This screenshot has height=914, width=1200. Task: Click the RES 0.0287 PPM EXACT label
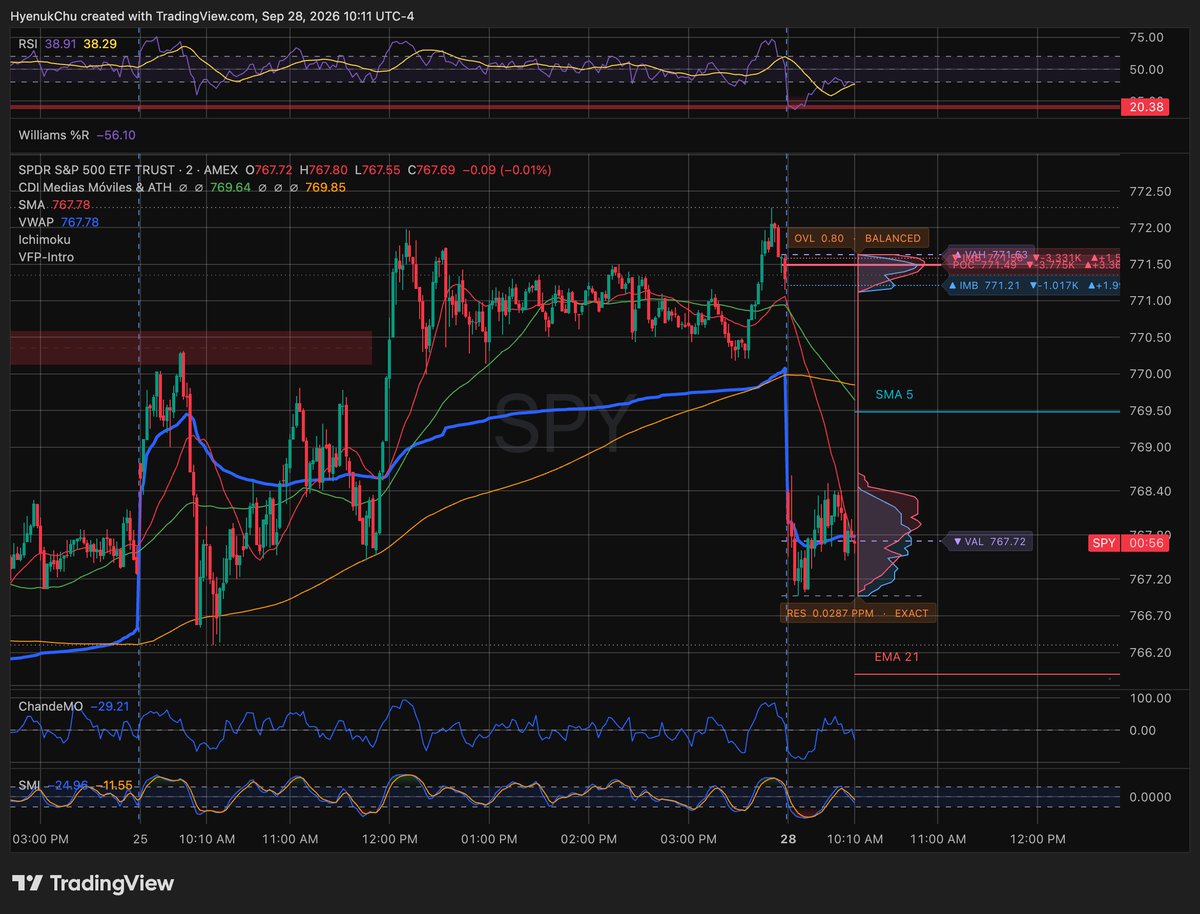point(859,613)
